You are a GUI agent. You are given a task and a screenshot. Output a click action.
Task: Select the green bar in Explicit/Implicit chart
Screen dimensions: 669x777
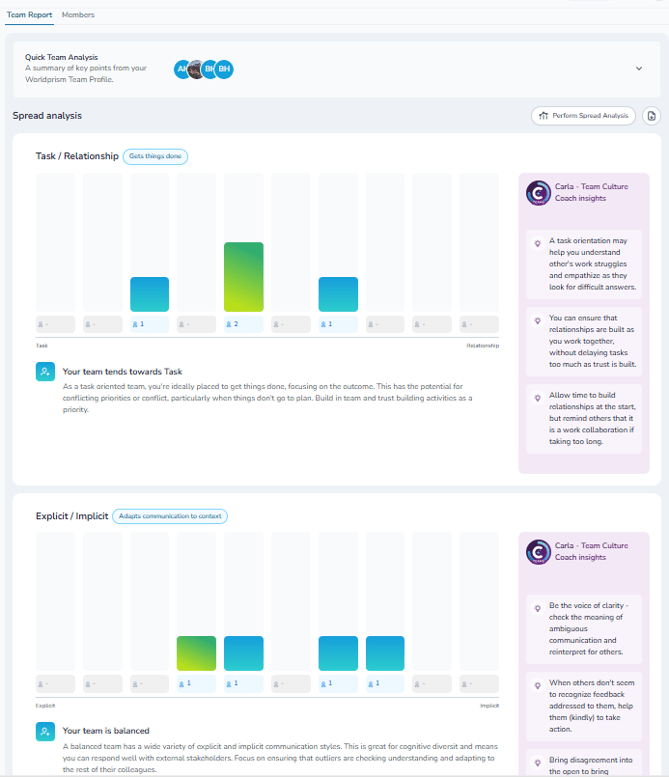[196, 653]
